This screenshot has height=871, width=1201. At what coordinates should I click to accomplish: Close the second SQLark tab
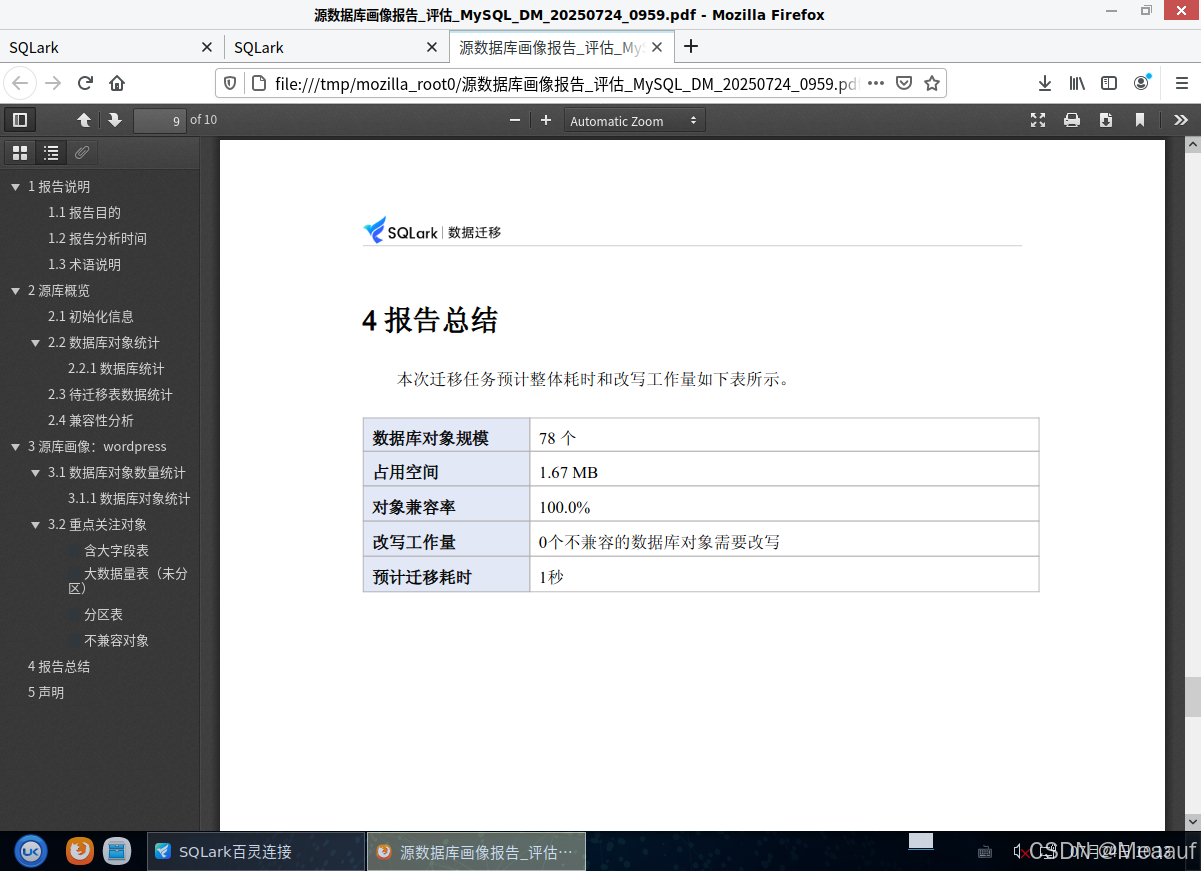click(432, 47)
